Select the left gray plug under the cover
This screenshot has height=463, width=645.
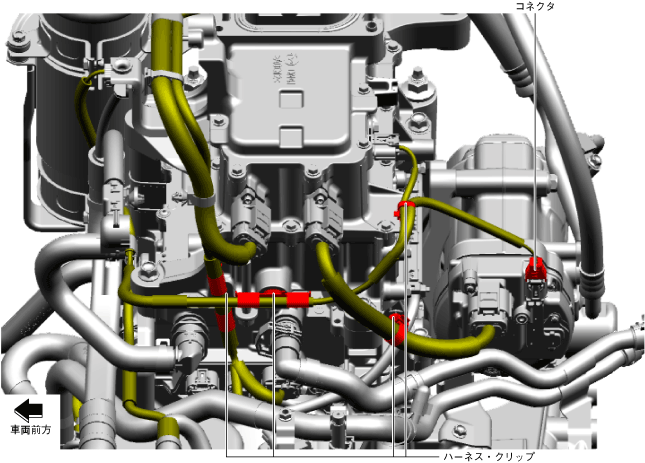pyautogui.click(x=248, y=215)
